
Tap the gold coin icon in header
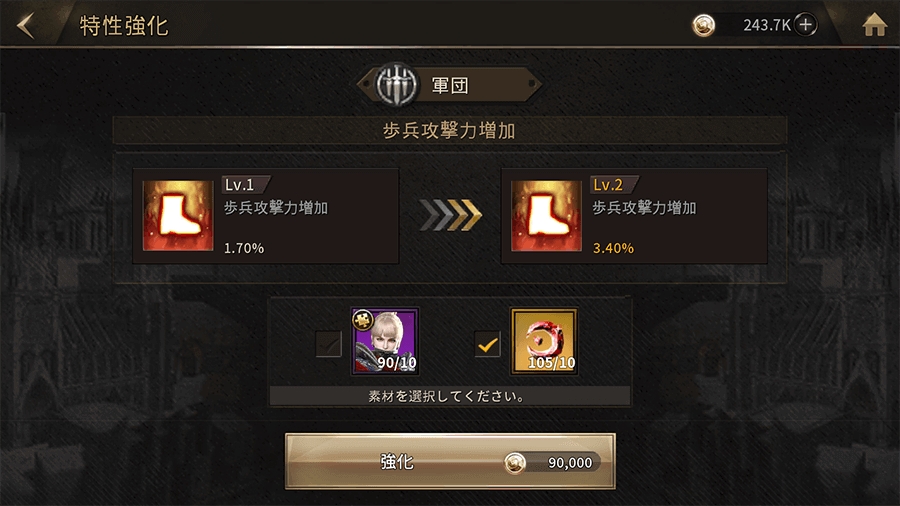point(703,25)
